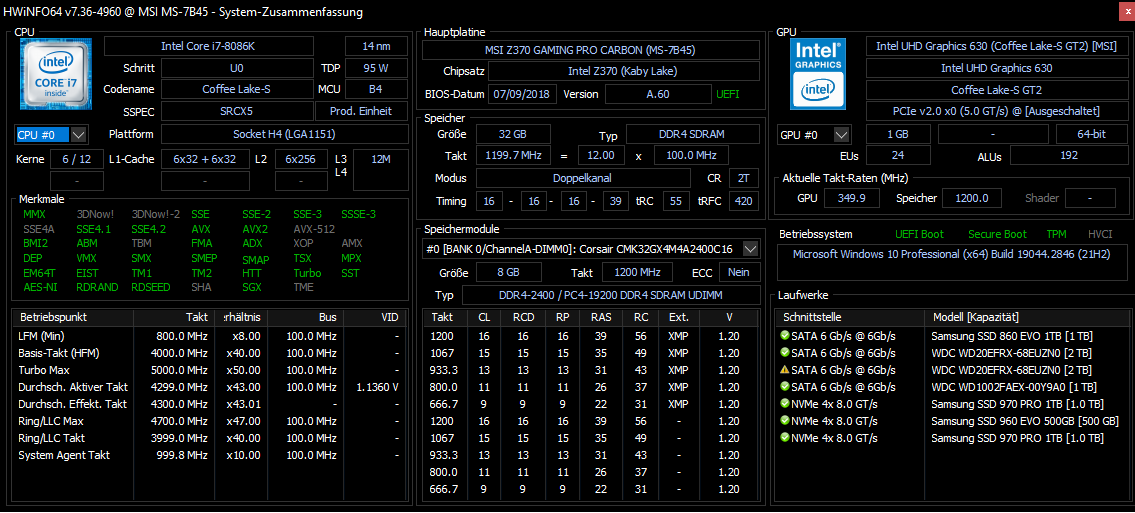1135x513 pixels.
Task: Click the HVCI label
Action: tap(1100, 234)
